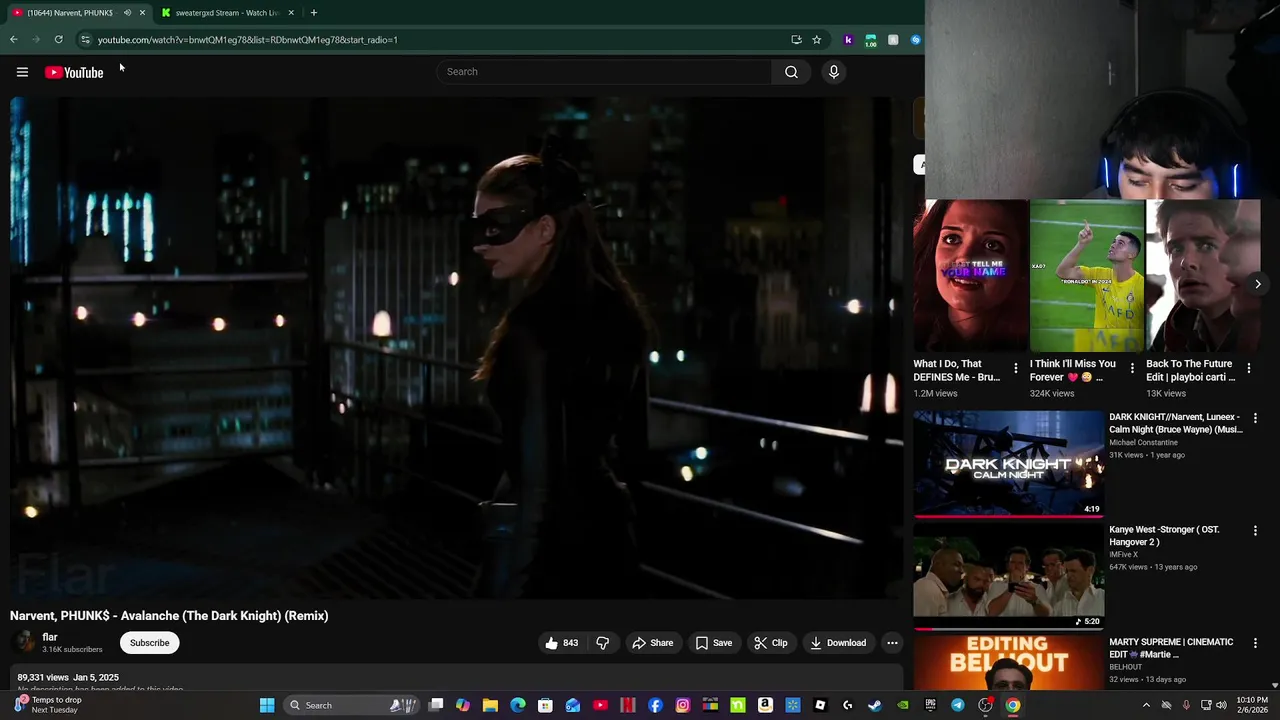1280x720 pixels.
Task: Download the Avalanche remix video
Action: (838, 643)
